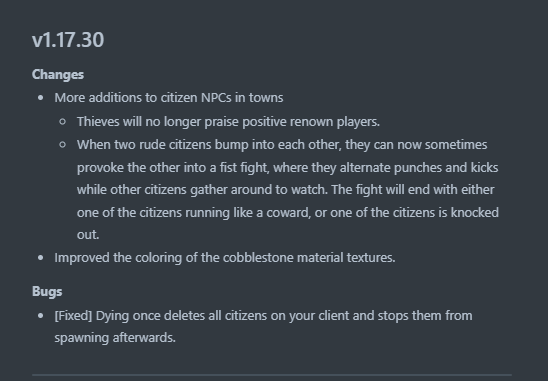This screenshot has width=548, height=381.
Task: Click the "while other citizens gather around" line
Action: click(286, 190)
